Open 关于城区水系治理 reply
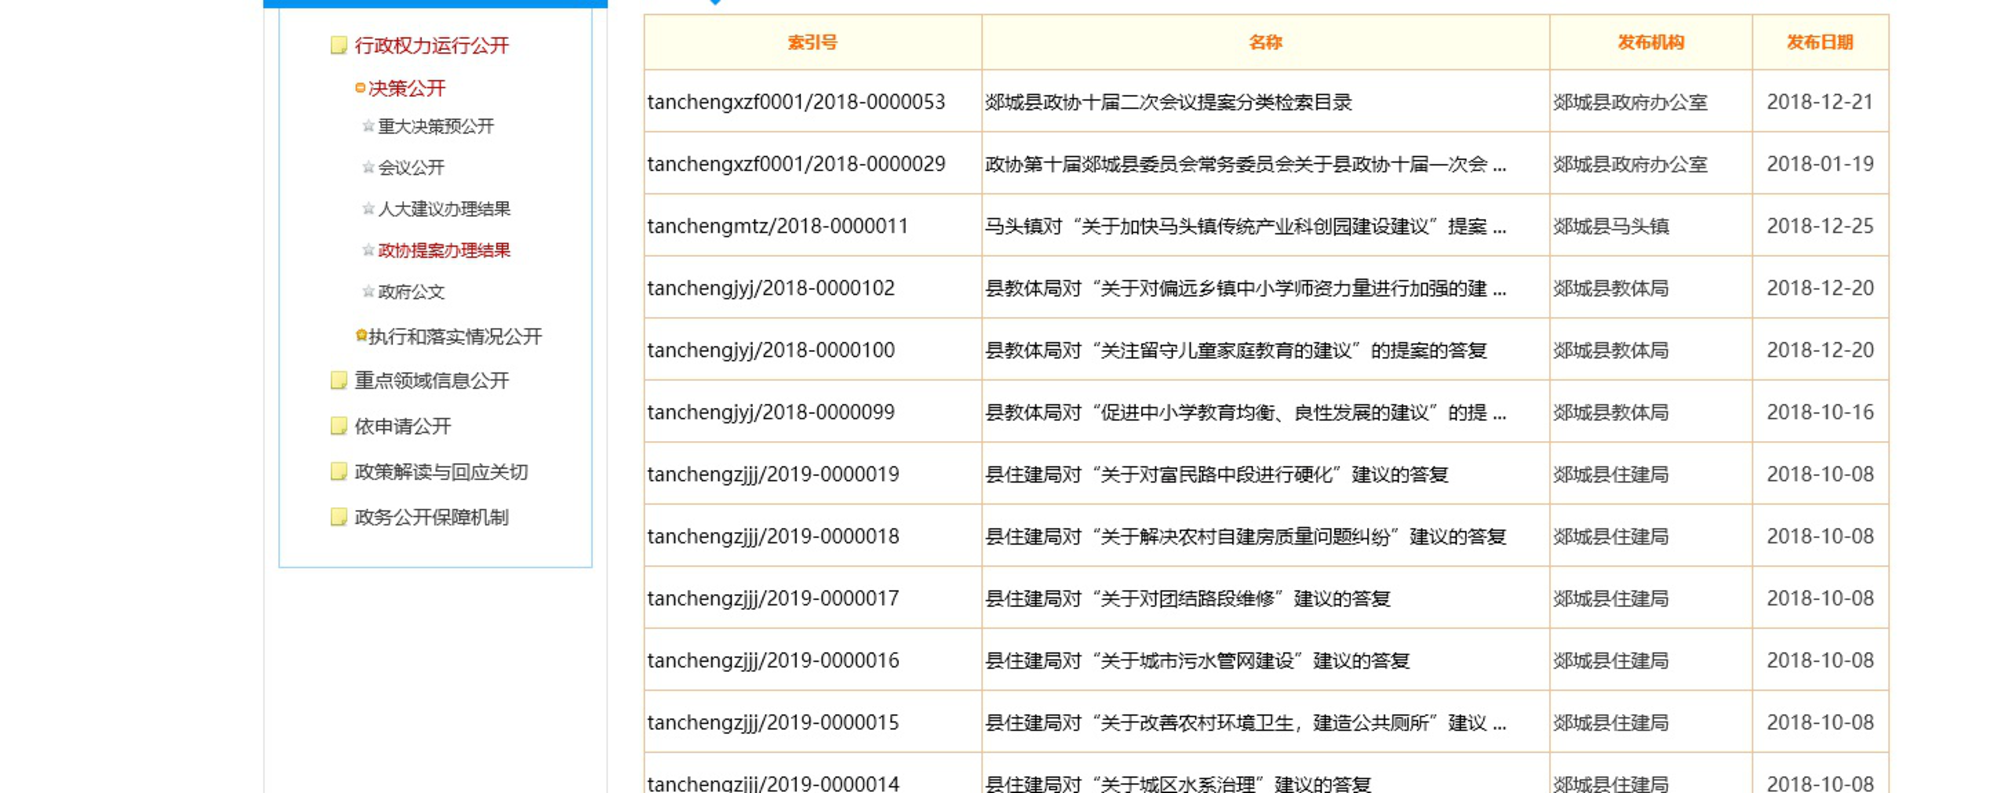Viewport: 2000px width, 793px height. coord(1178,783)
